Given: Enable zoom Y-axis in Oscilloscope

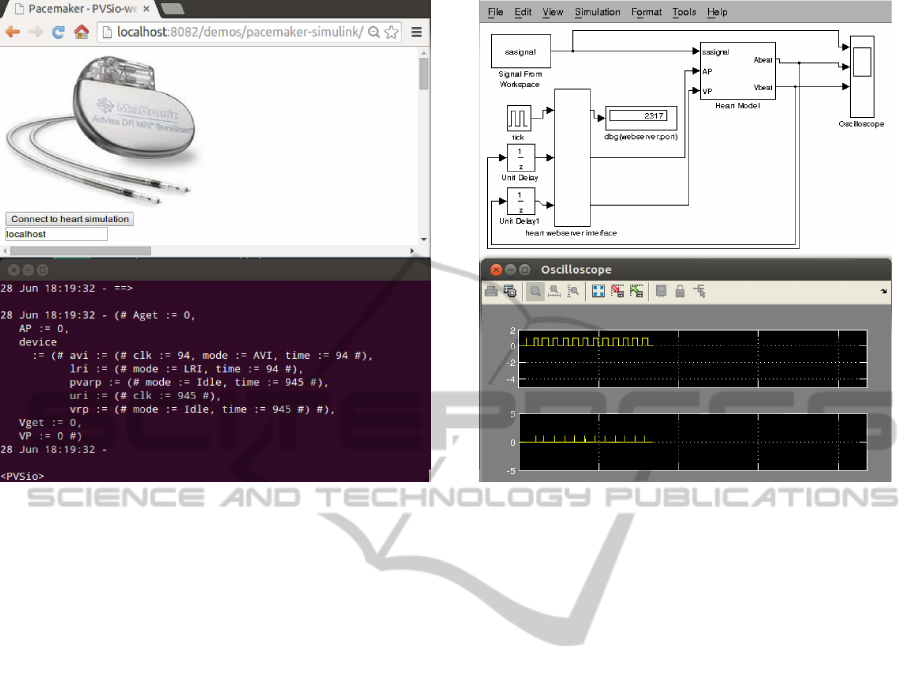Looking at the screenshot, I should 573,291.
